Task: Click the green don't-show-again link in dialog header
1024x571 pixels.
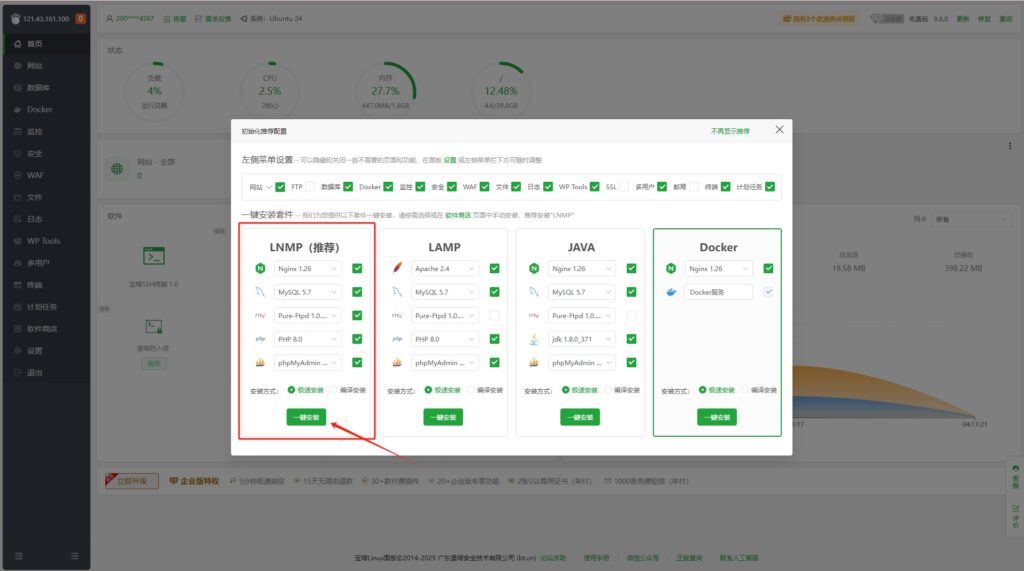Action: tap(730, 131)
